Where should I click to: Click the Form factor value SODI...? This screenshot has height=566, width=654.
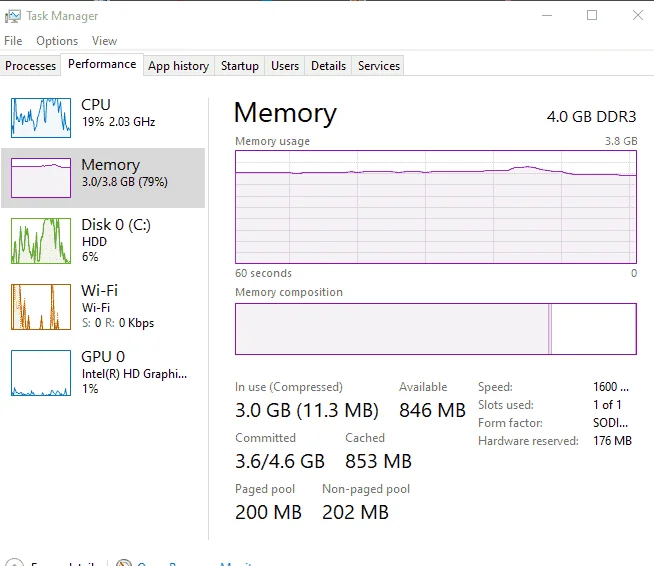coord(611,423)
